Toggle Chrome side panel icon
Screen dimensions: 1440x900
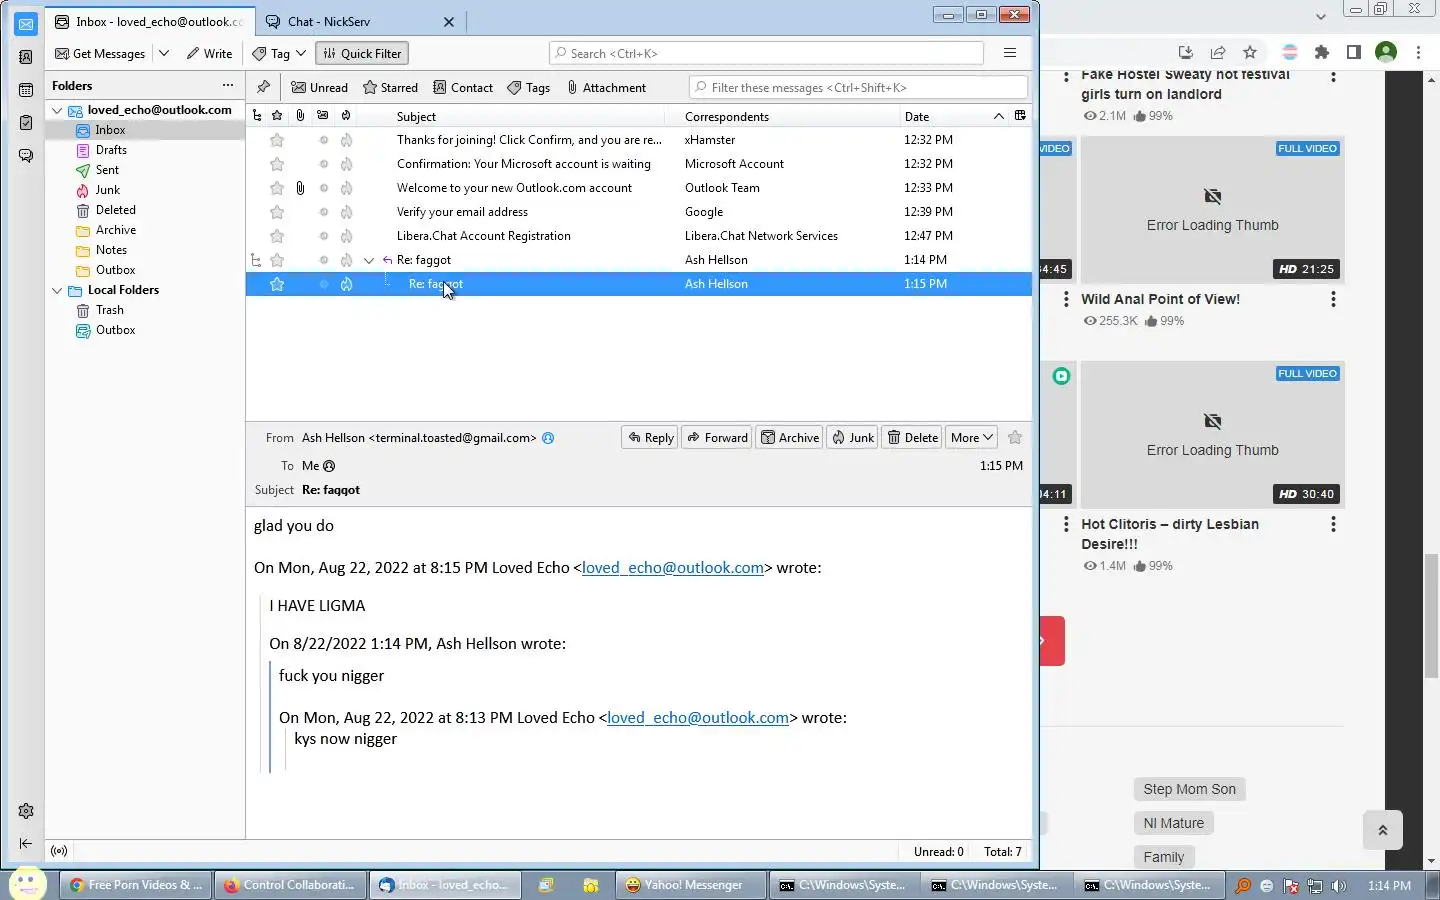pos(1354,53)
